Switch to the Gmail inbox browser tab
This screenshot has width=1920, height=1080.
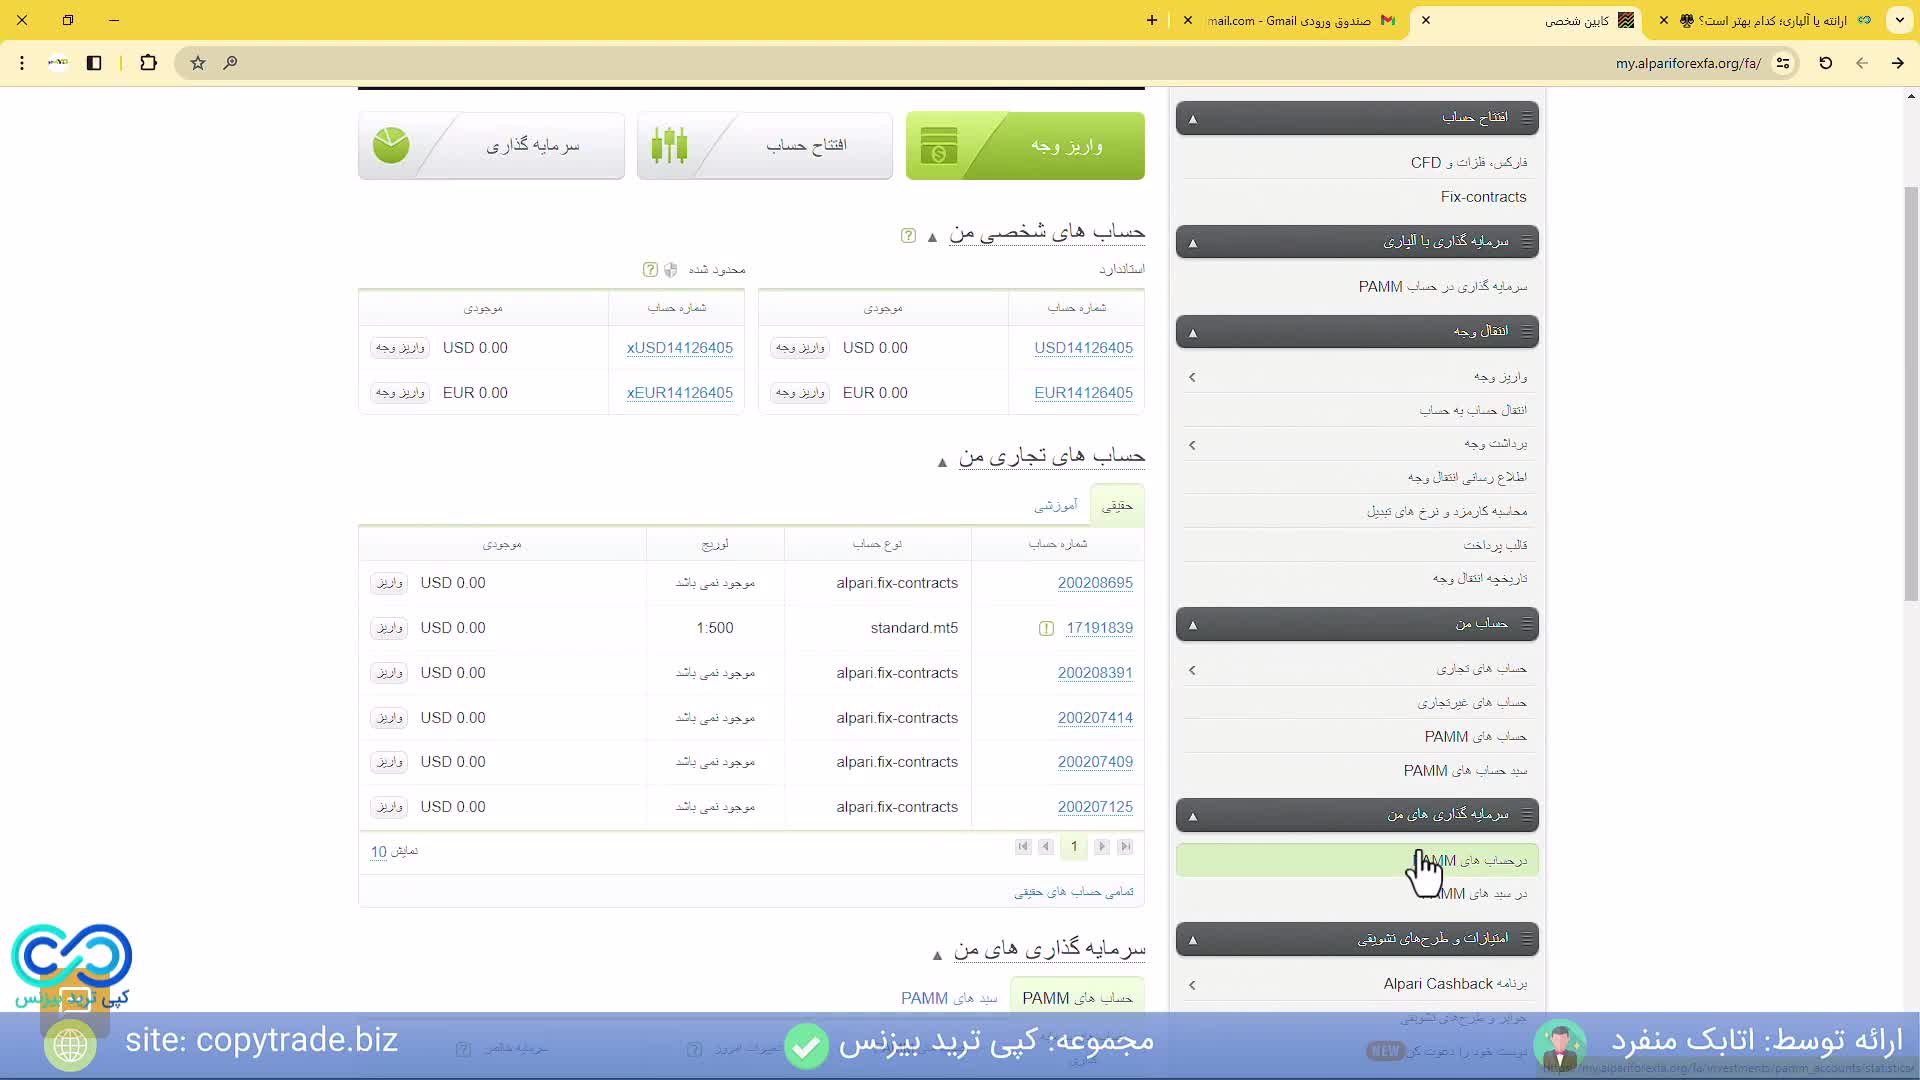tap(1300, 20)
